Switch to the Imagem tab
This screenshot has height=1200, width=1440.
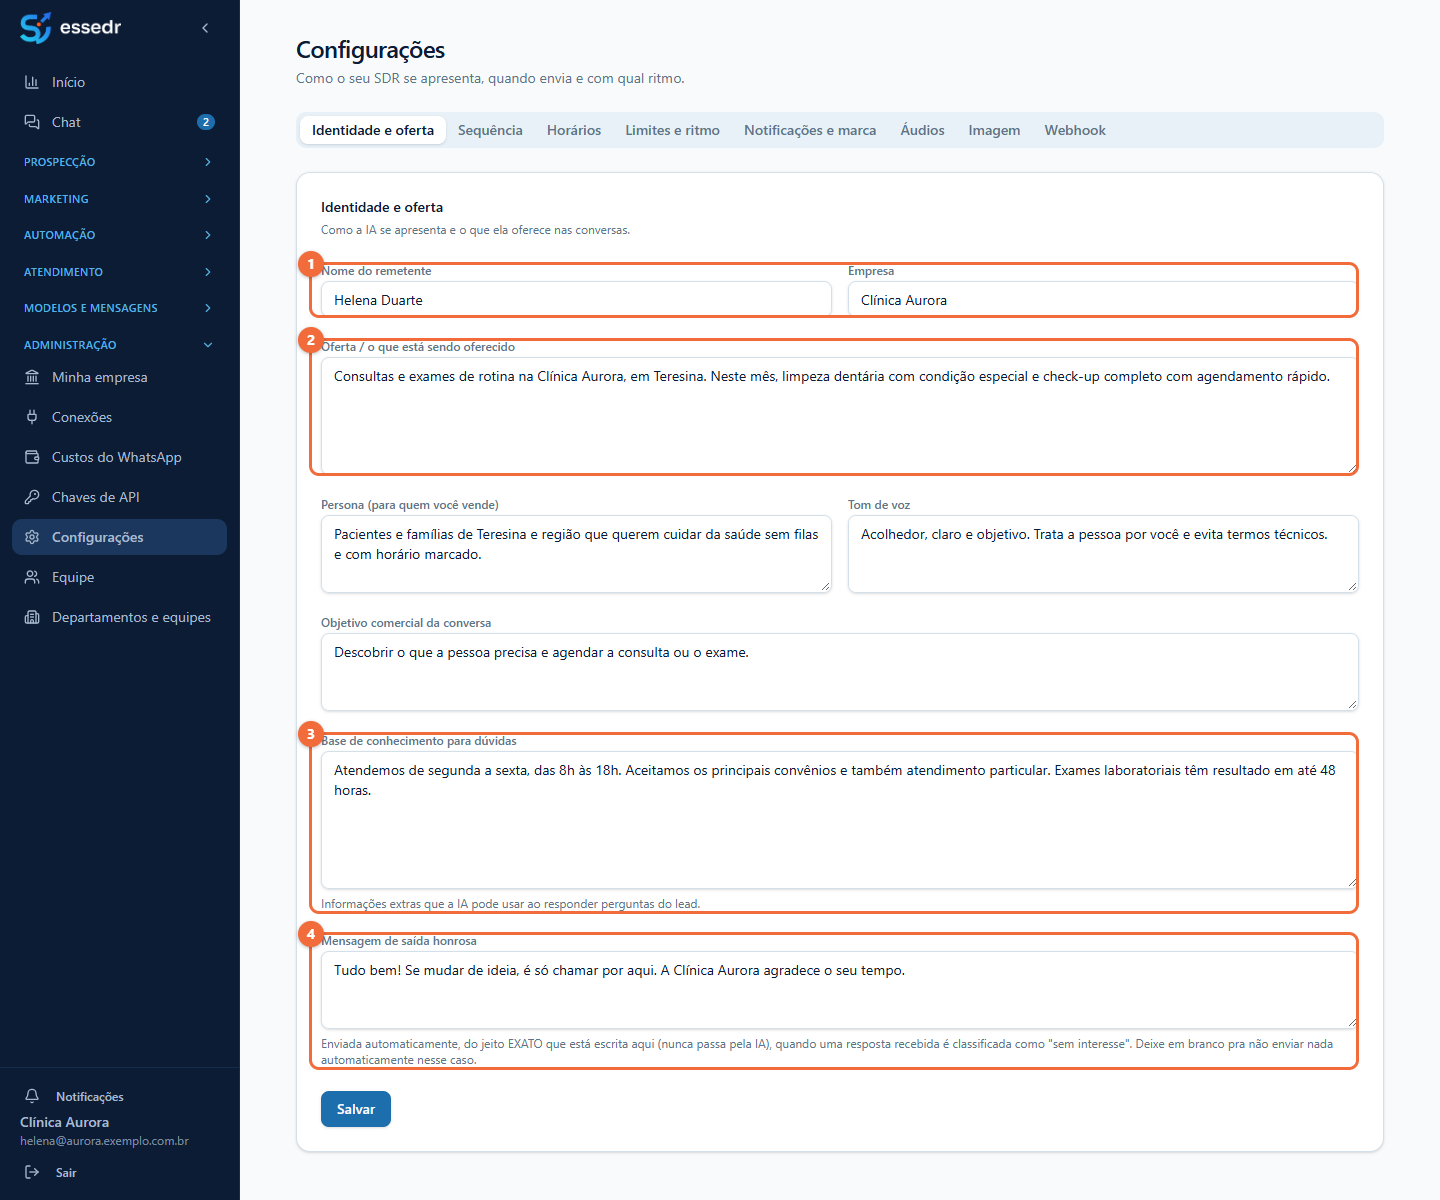(x=994, y=130)
